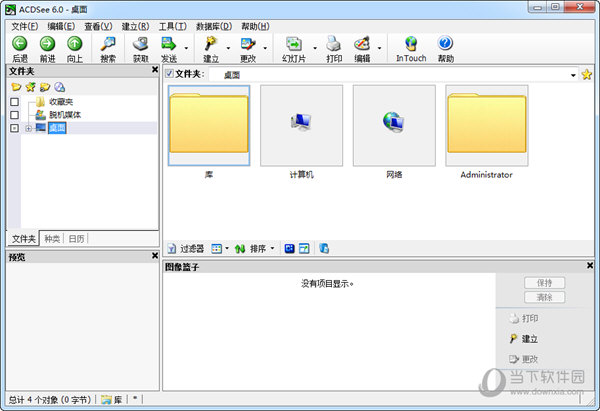Select the Administrator folder thumbnail
Screen dimensions: 600x411
tap(487, 126)
